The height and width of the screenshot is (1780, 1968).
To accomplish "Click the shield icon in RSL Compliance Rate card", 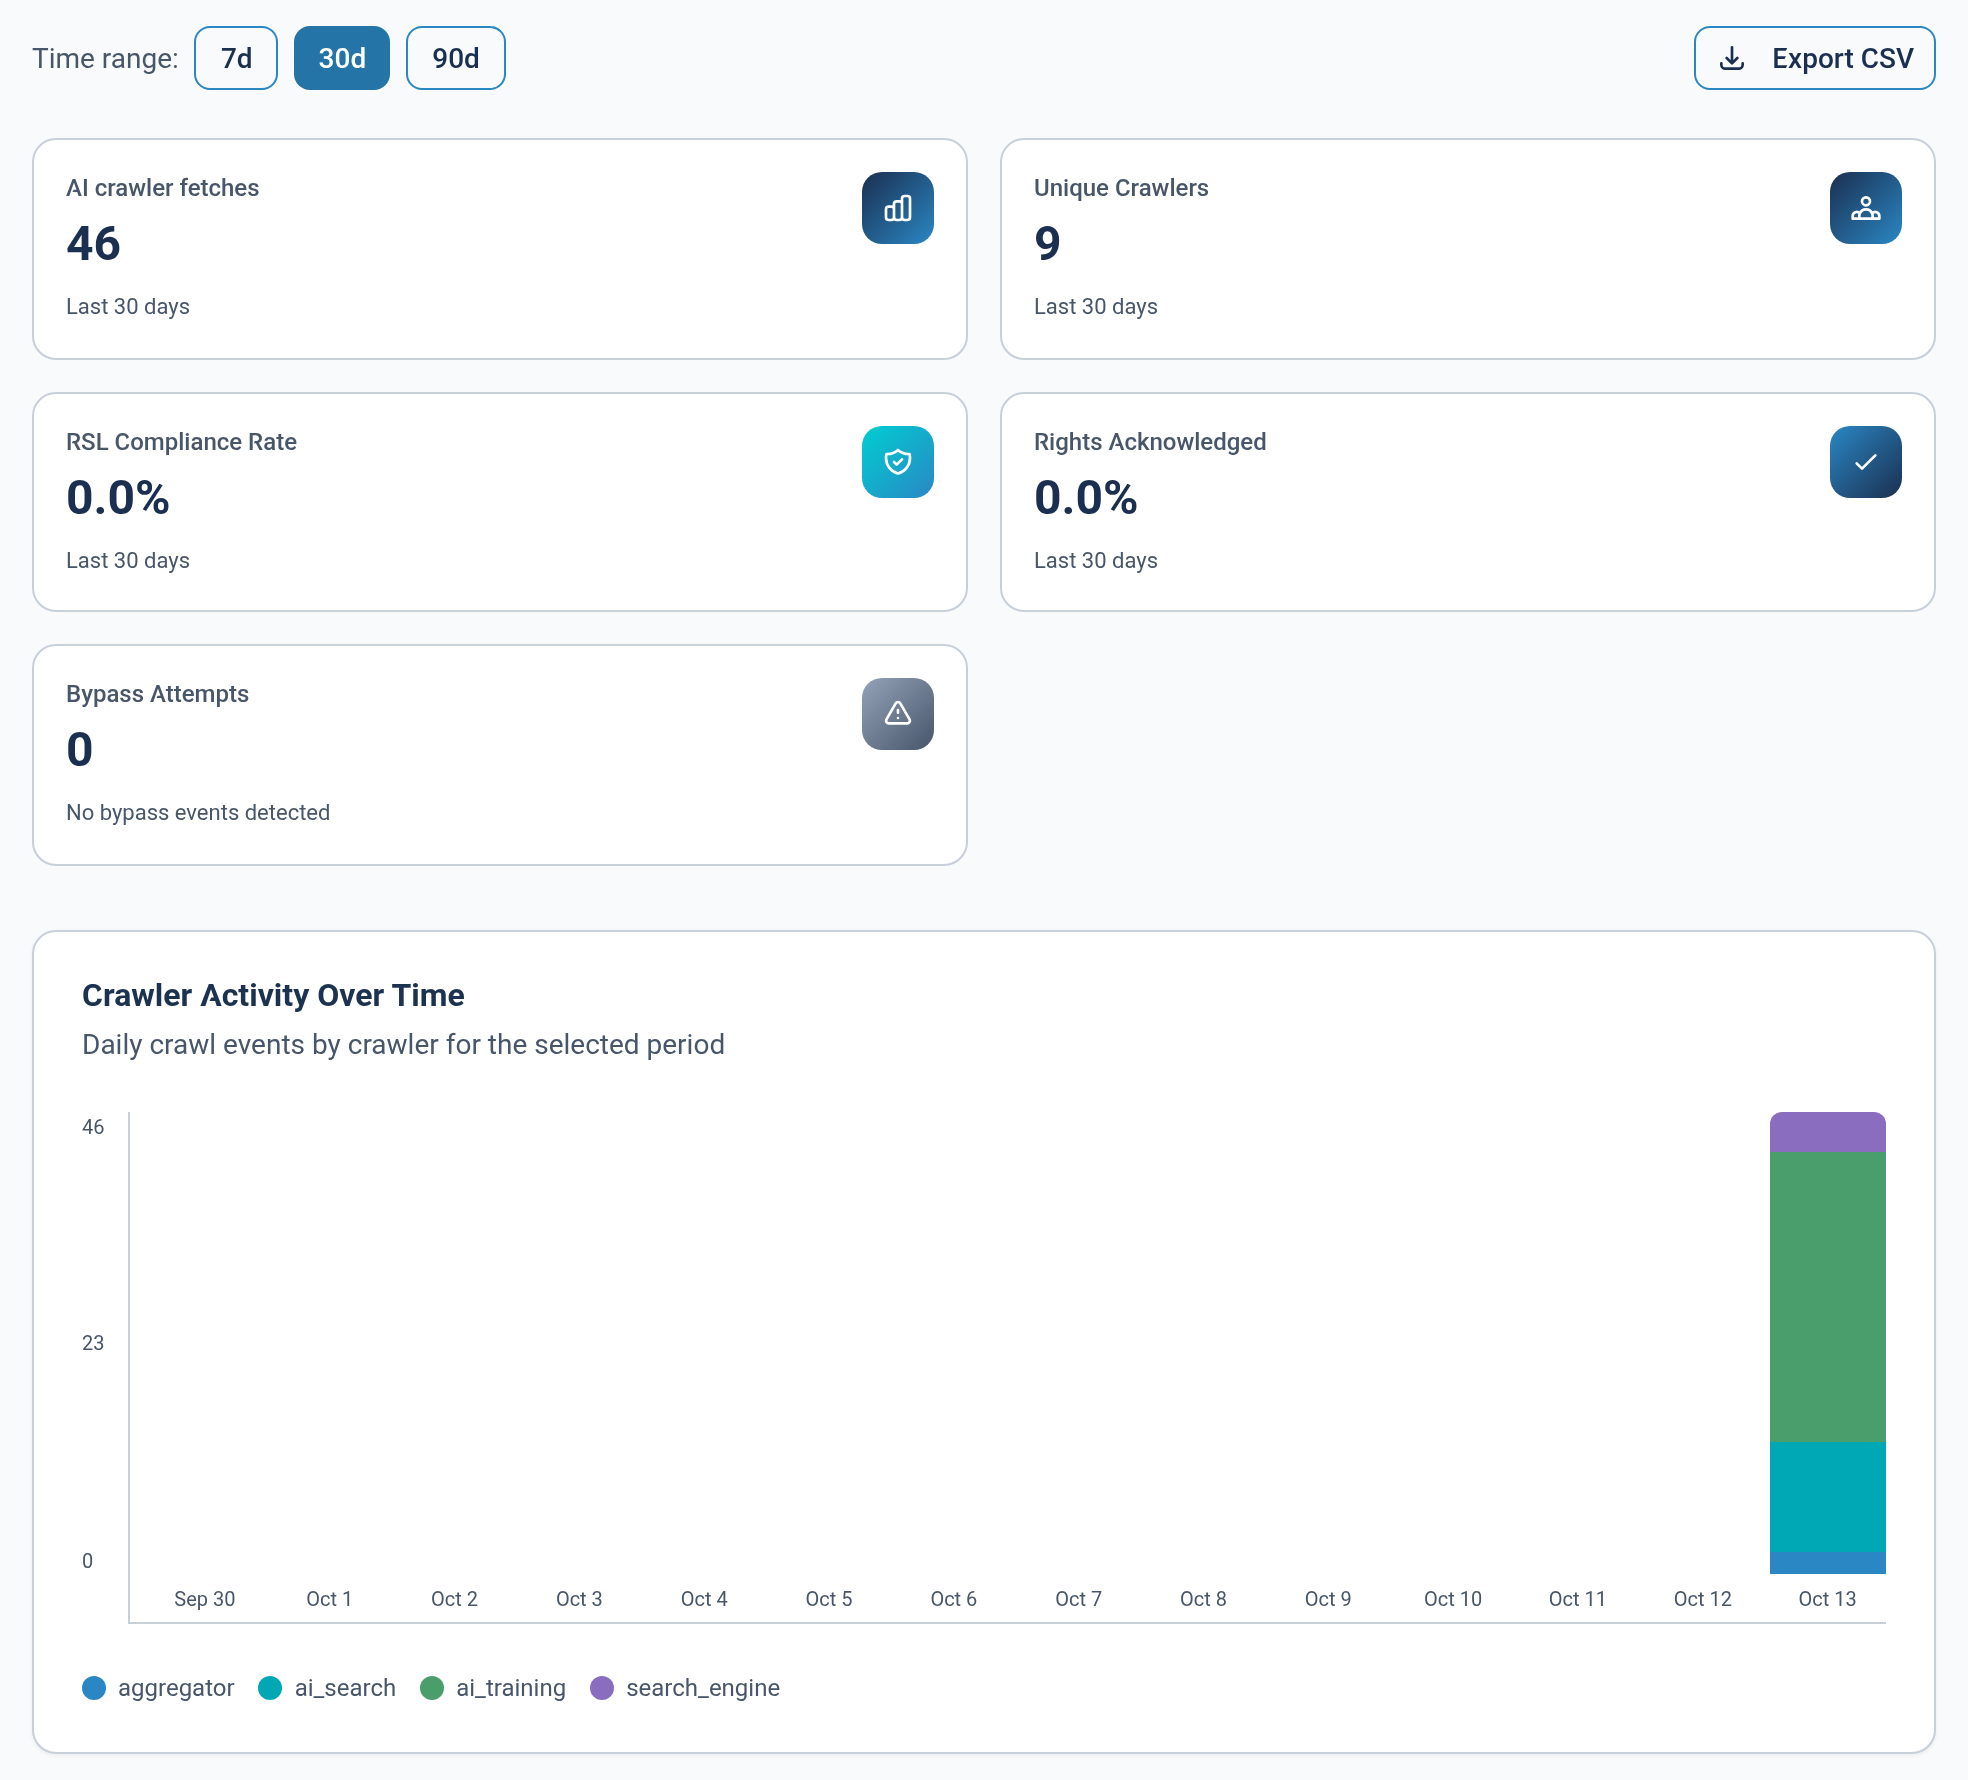I will 898,462.
